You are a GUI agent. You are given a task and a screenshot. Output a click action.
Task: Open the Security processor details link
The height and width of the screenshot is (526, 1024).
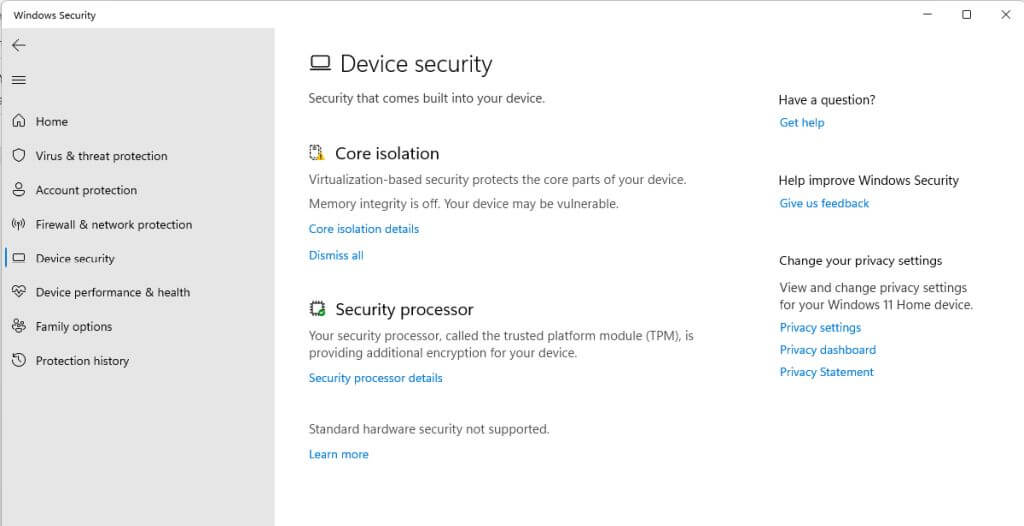375,378
